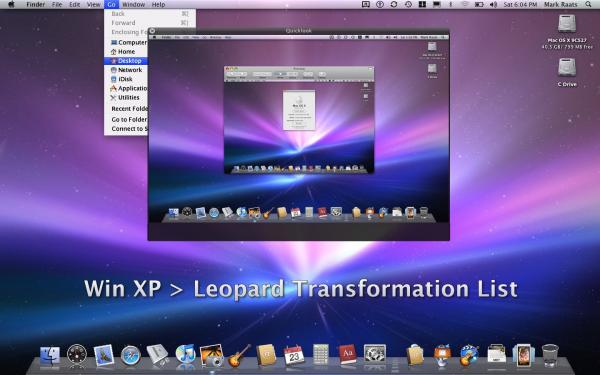Open the Apple menu
The width and height of the screenshot is (600, 375).
11,4
